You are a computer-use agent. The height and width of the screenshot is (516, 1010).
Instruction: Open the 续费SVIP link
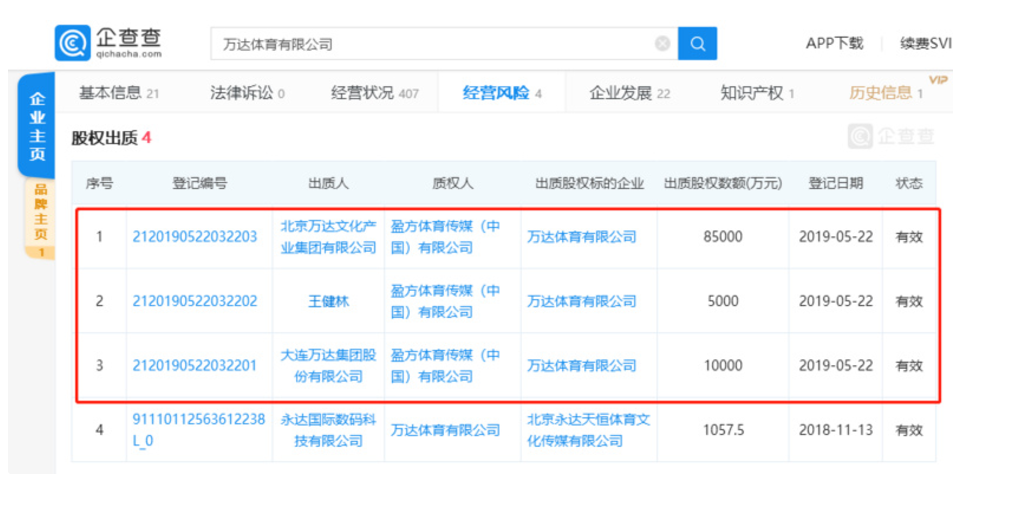coord(926,43)
